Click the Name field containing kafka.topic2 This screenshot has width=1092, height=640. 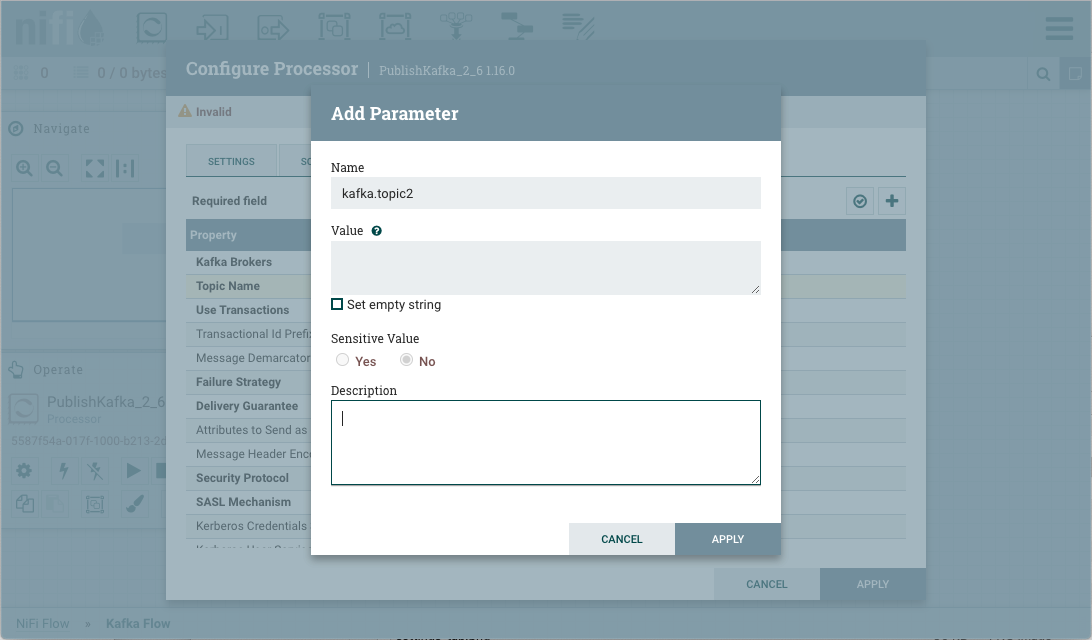pyautogui.click(x=545, y=193)
